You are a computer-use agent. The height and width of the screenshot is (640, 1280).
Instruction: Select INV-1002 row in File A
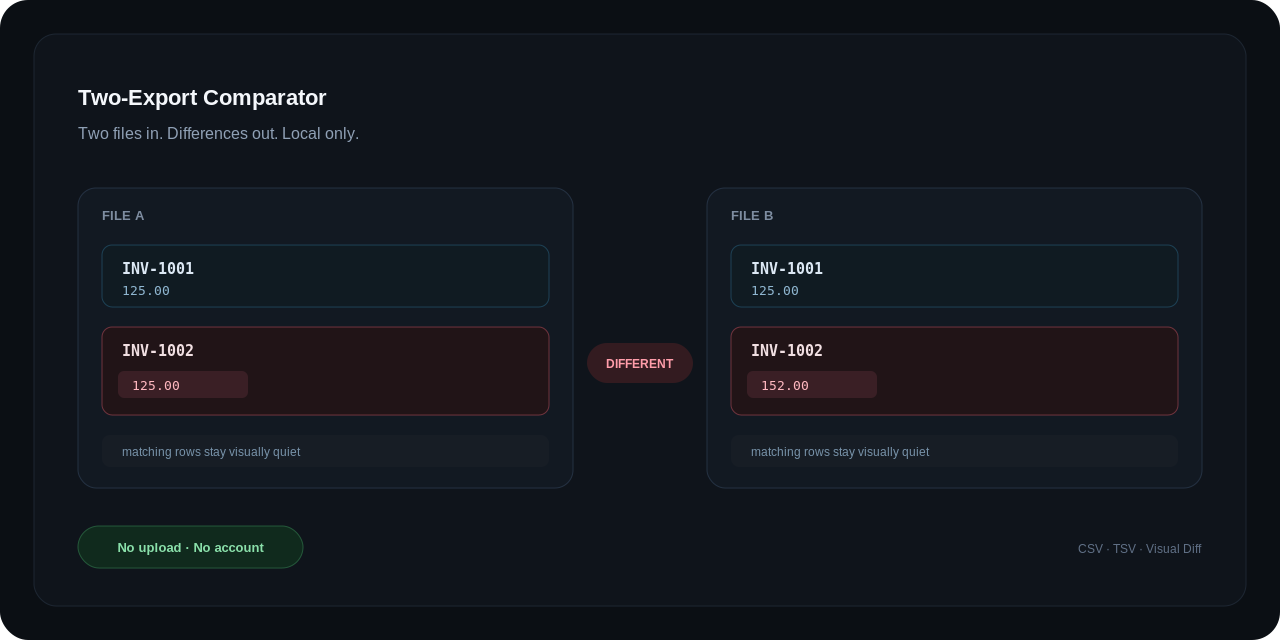point(325,371)
